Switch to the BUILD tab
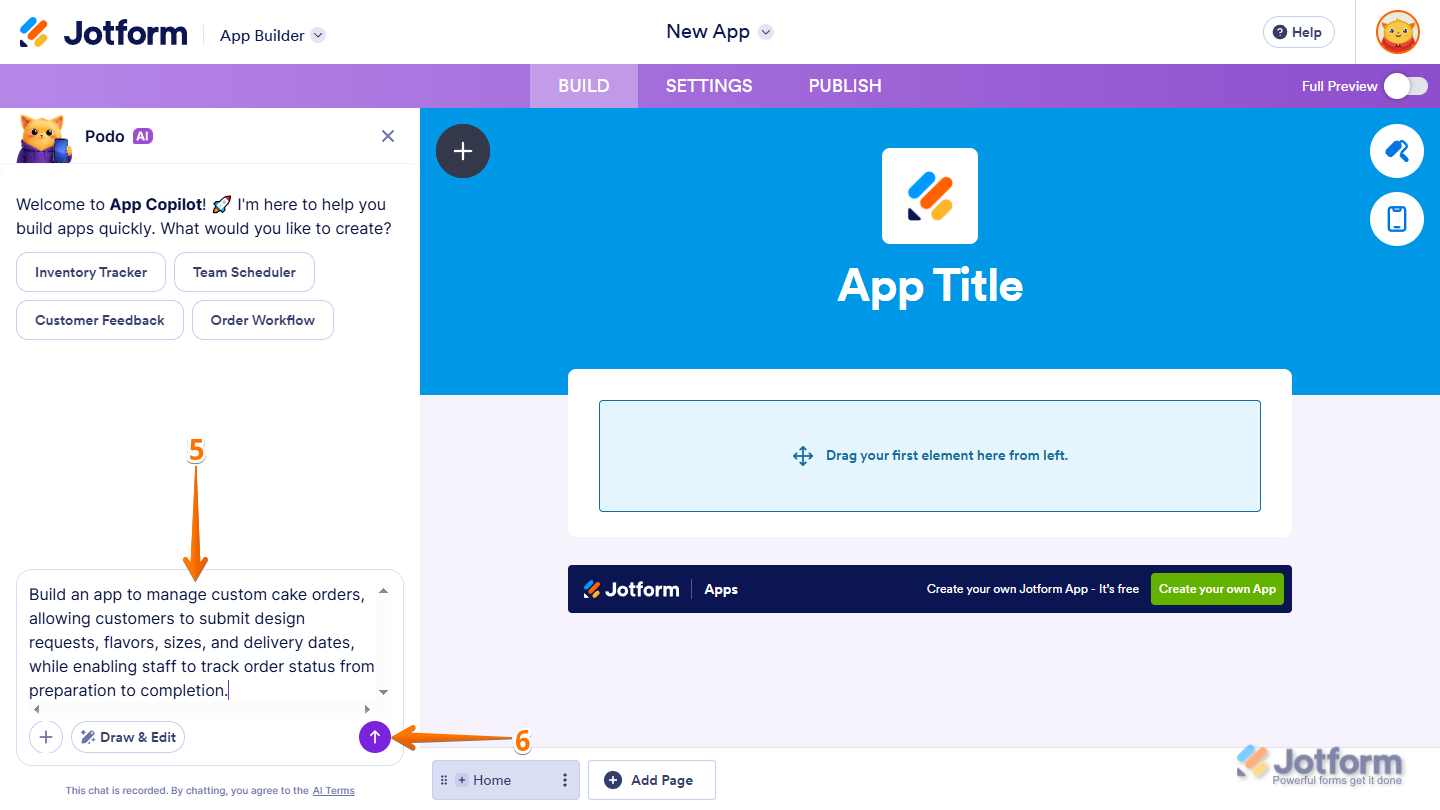Viewport: 1440px width, 810px height. point(584,86)
